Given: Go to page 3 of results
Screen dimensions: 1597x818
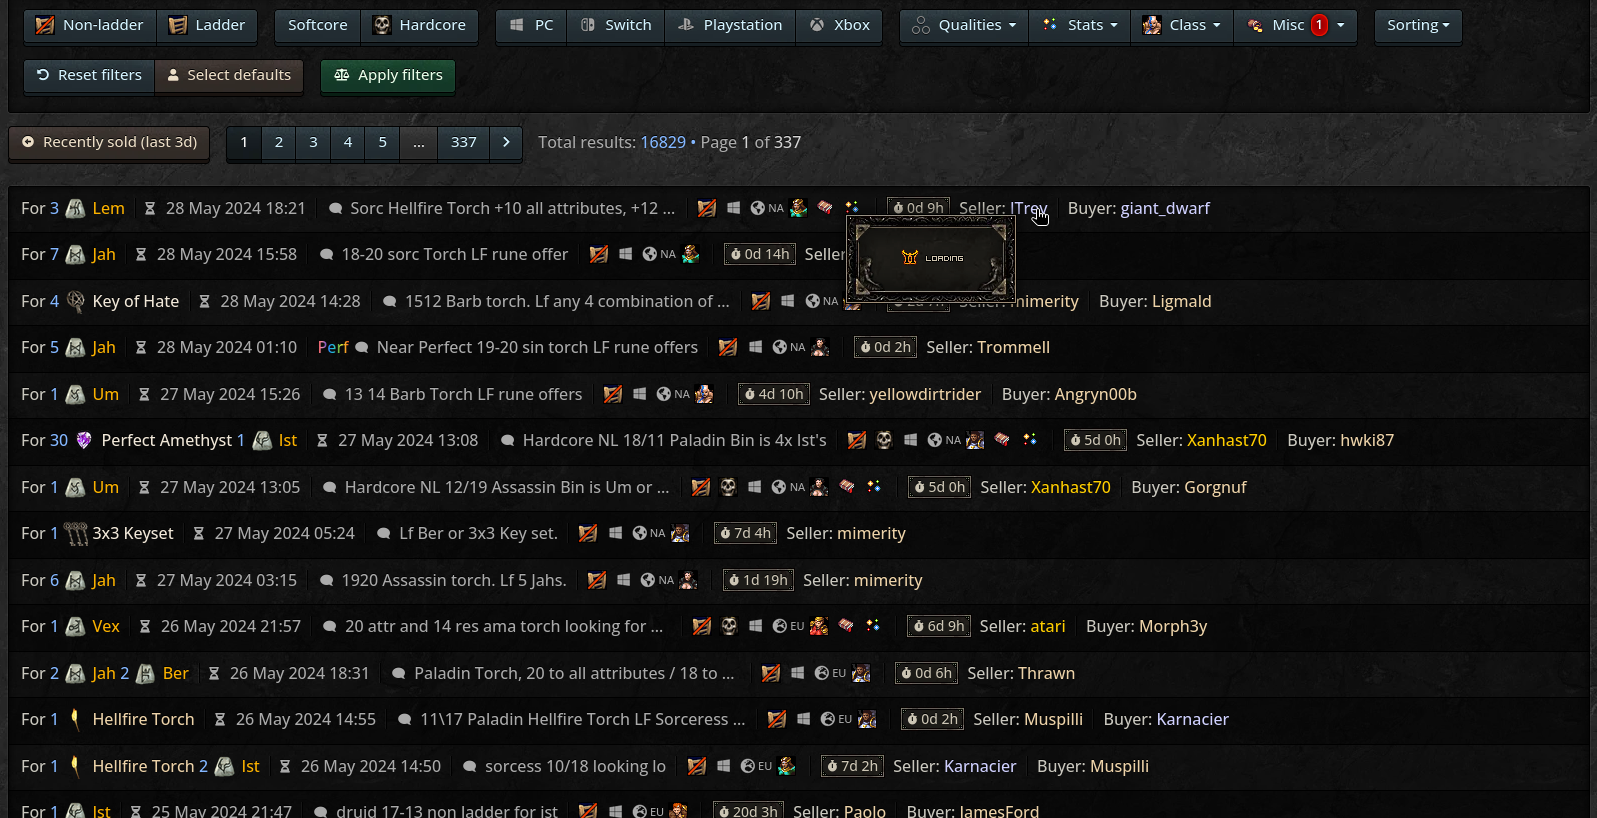Looking at the screenshot, I should pyautogui.click(x=313, y=142).
